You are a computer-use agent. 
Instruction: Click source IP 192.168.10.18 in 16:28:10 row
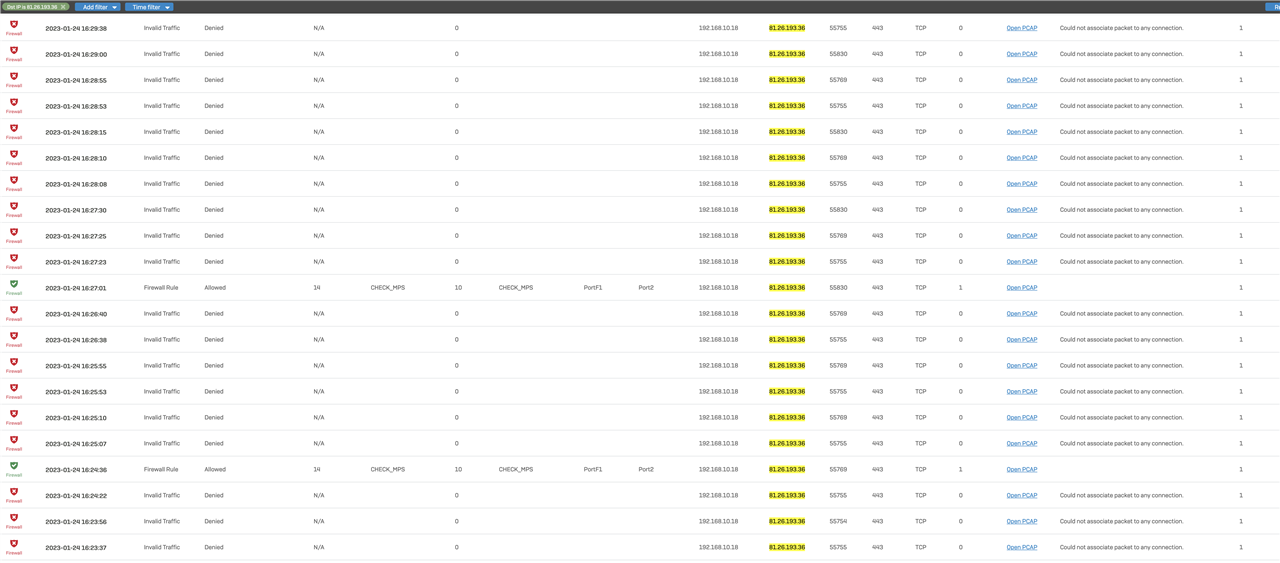click(x=718, y=158)
